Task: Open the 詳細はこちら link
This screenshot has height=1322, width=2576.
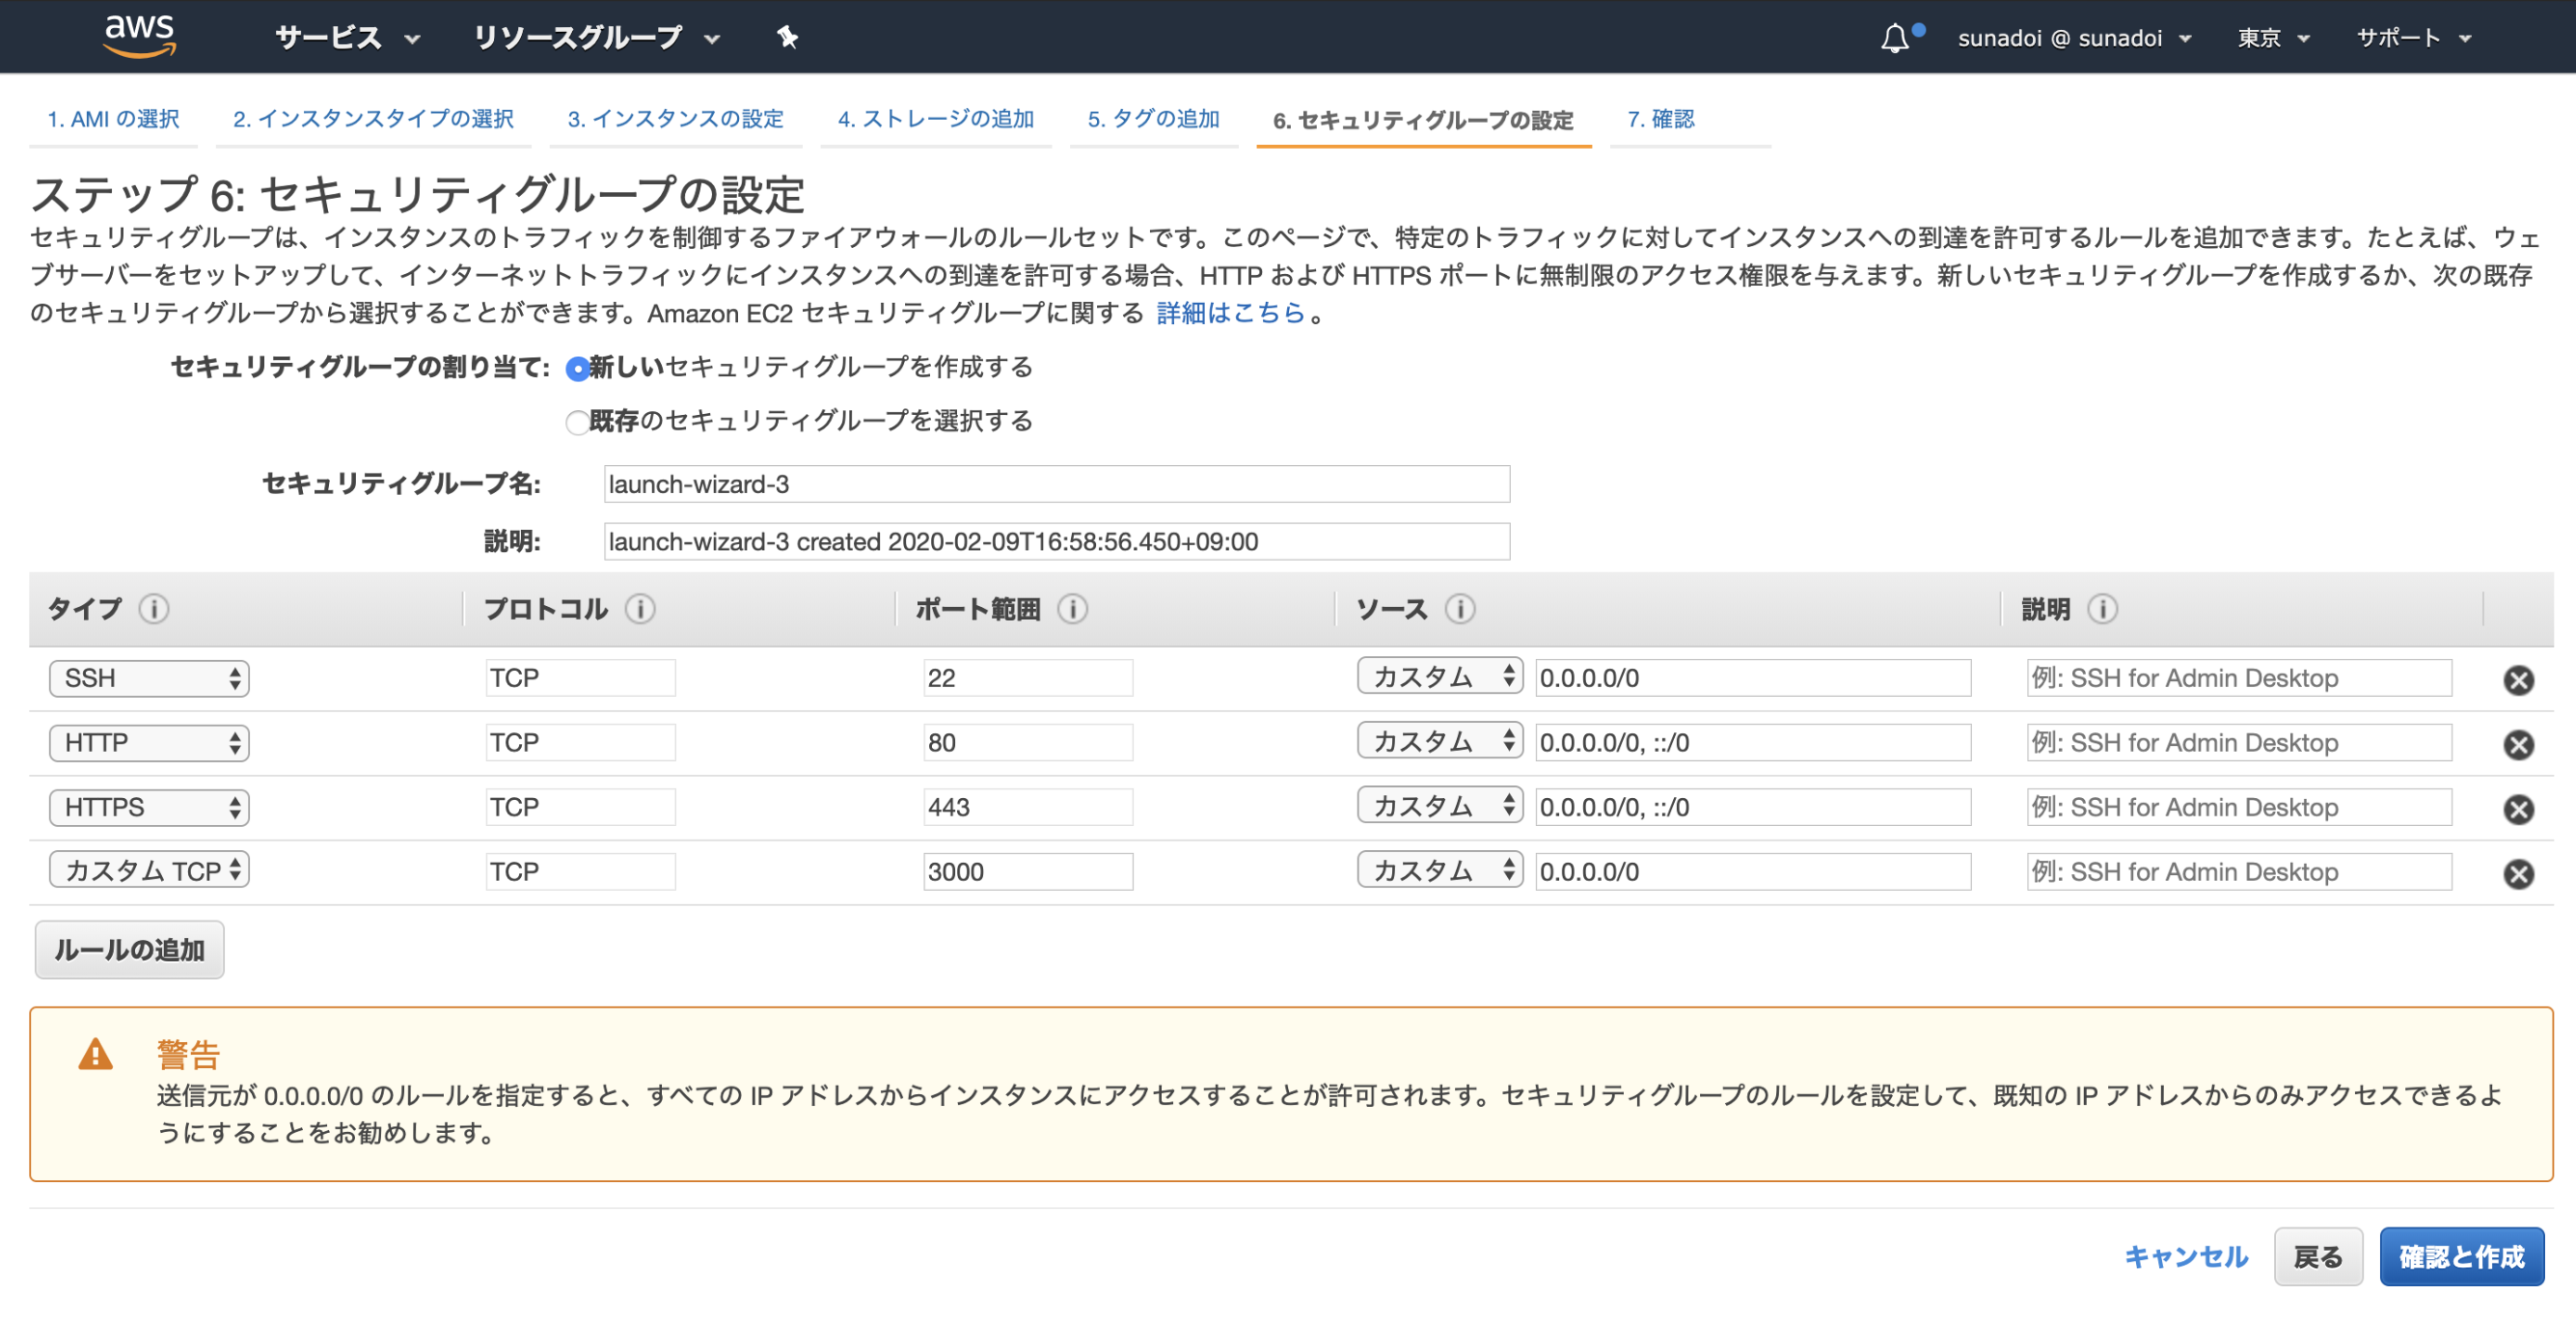Action: [x=1228, y=313]
